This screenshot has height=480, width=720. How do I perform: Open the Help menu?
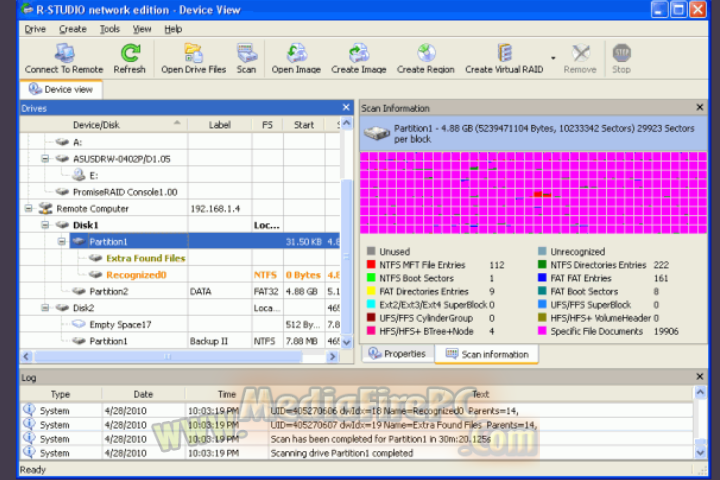coord(173,29)
